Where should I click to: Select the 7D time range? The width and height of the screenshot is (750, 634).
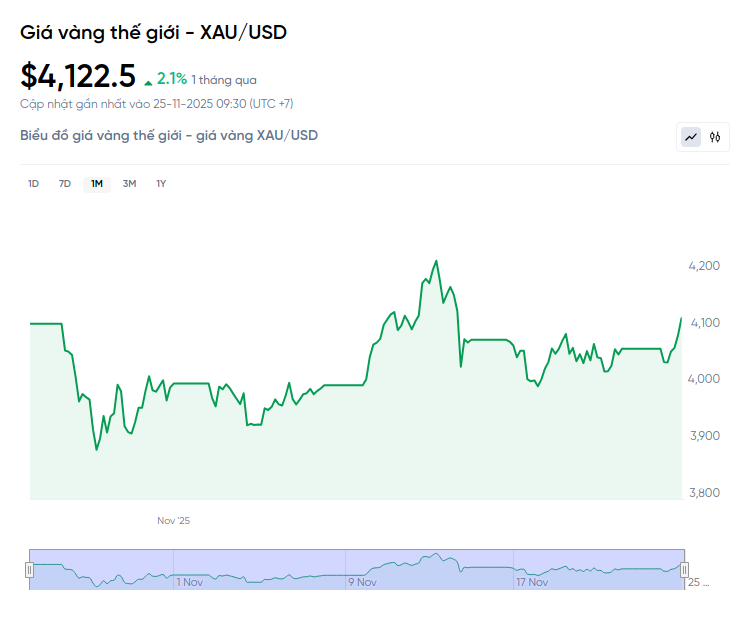click(x=65, y=183)
